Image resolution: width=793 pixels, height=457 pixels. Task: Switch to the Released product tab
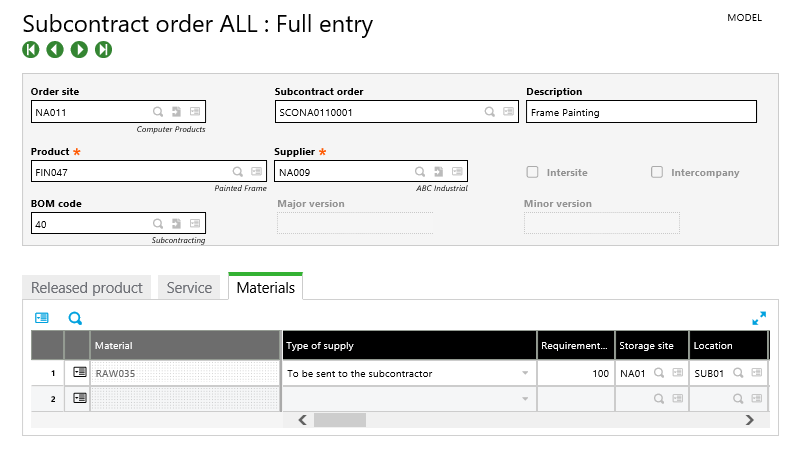tap(87, 288)
